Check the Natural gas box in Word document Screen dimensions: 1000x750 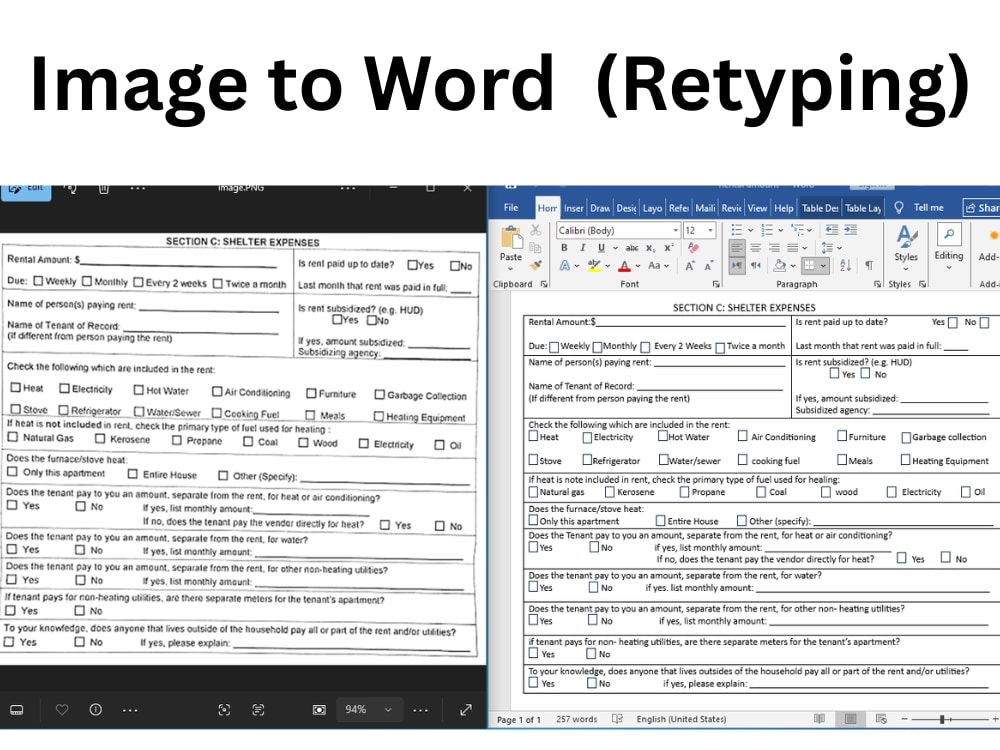(533, 492)
